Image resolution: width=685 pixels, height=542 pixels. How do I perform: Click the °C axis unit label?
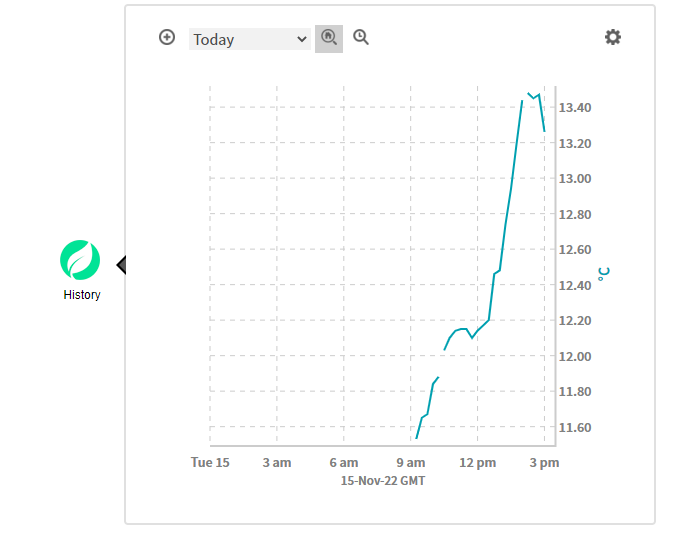[603, 274]
